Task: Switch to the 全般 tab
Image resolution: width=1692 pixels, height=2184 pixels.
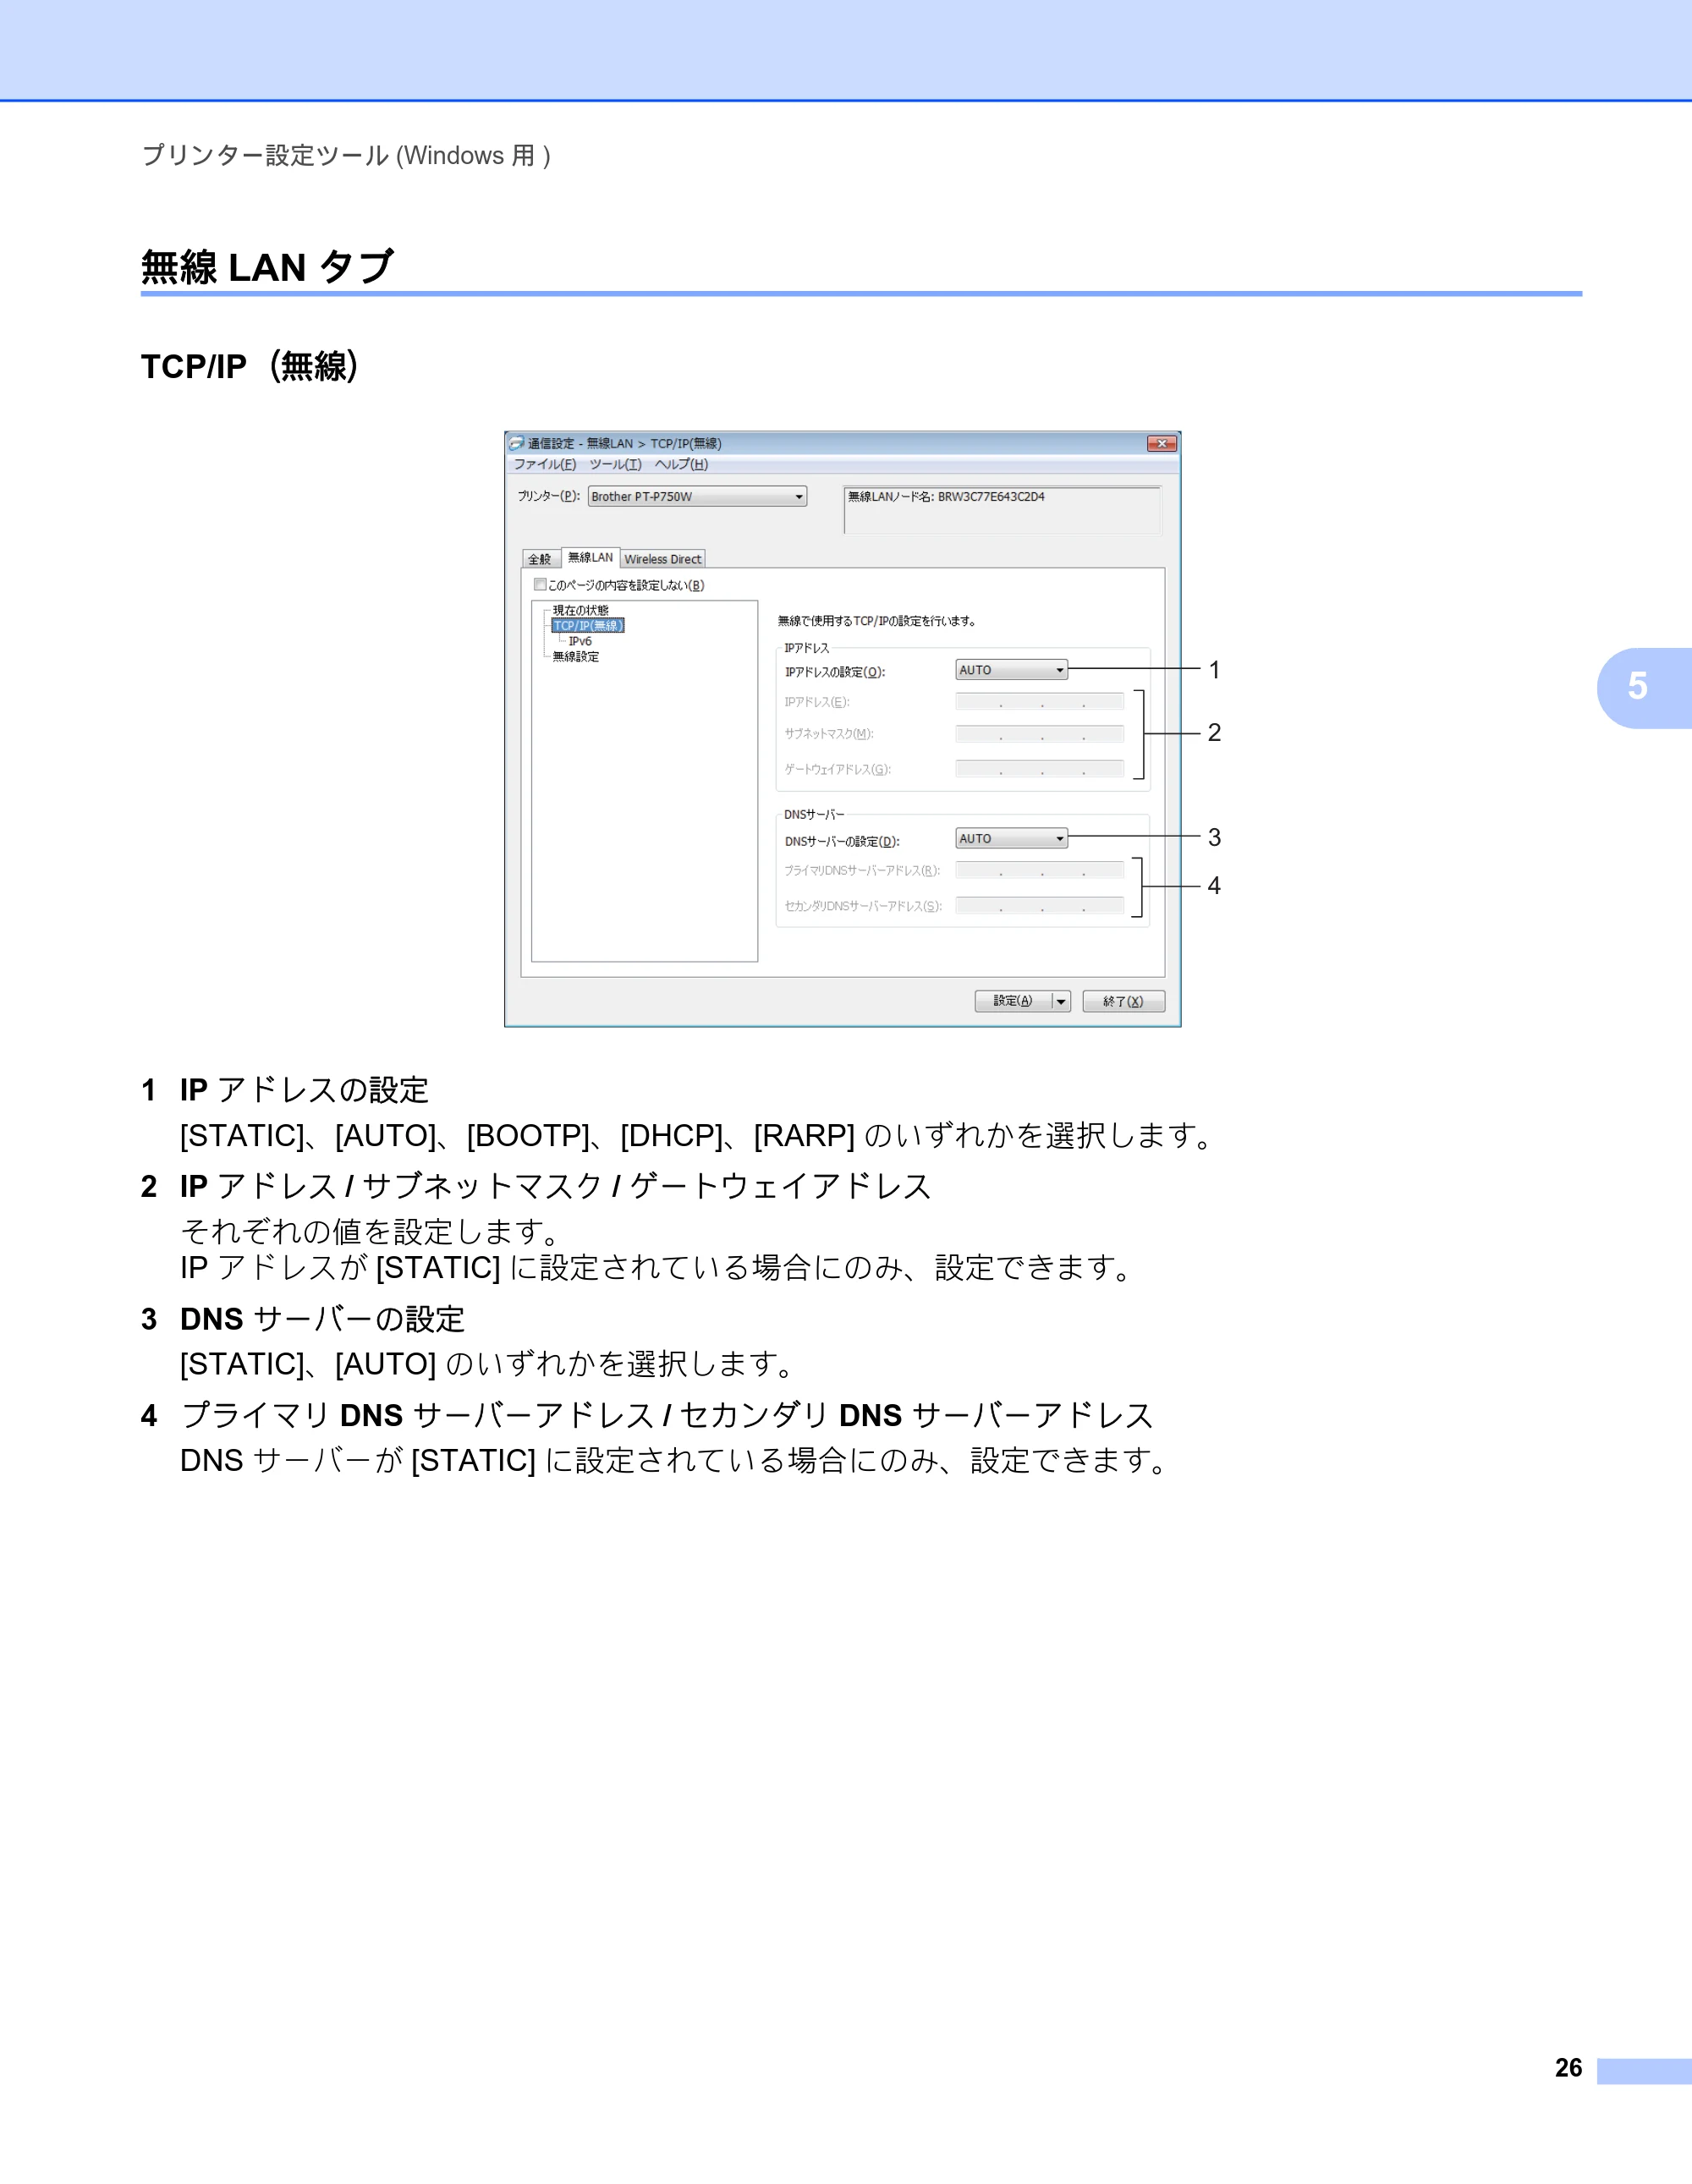Action: point(540,559)
